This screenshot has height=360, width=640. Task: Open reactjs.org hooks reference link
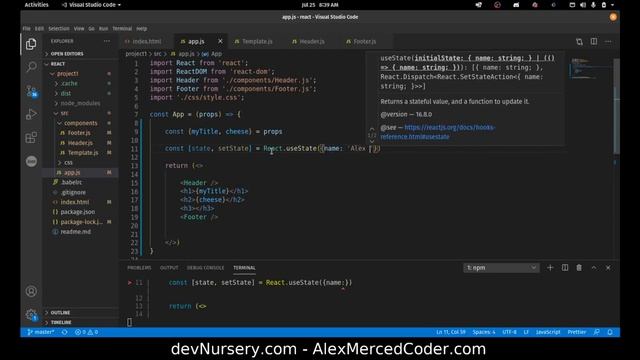[438, 132]
